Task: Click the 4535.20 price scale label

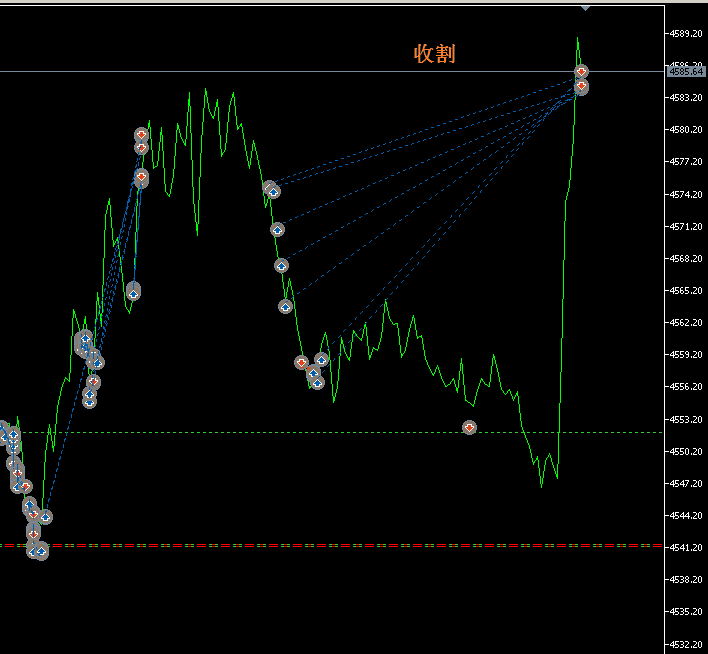Action: coord(686,612)
